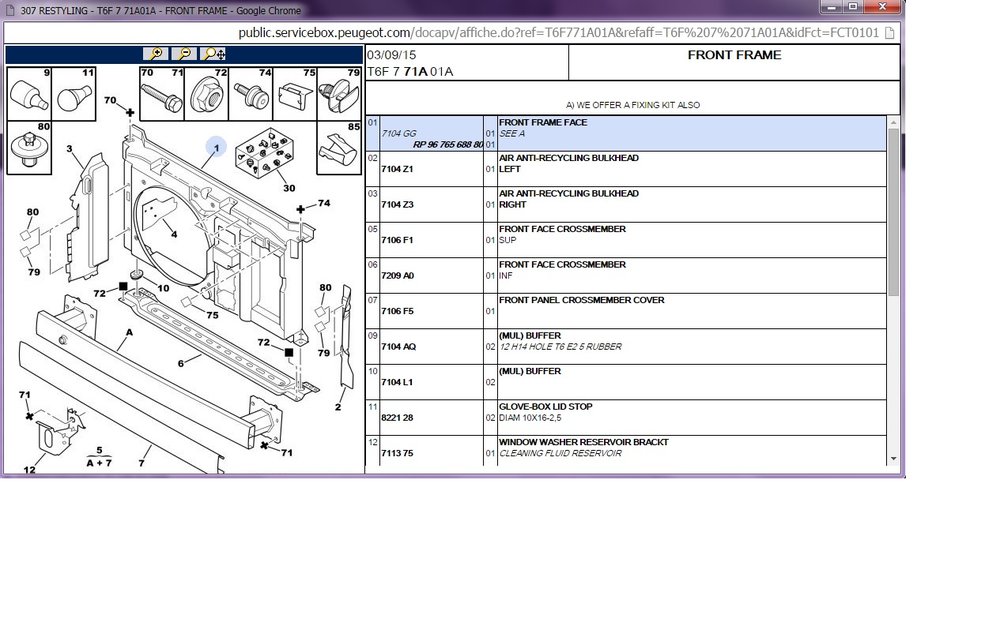The width and height of the screenshot is (1000, 641).
Task: Click the parts list scroll down arrow
Action: pos(893,459)
